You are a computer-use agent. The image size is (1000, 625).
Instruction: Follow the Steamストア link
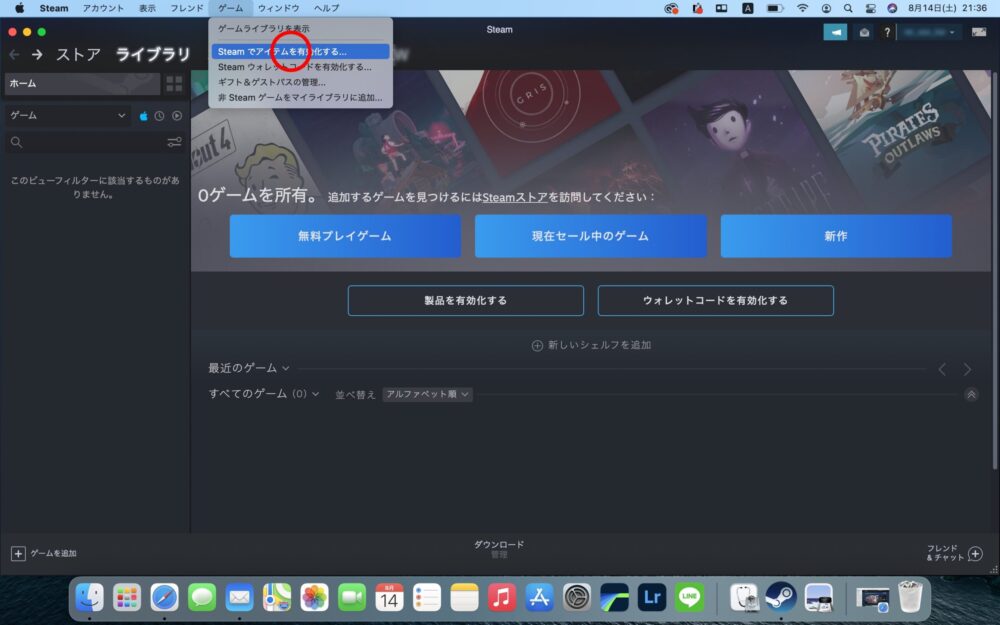tap(515, 197)
